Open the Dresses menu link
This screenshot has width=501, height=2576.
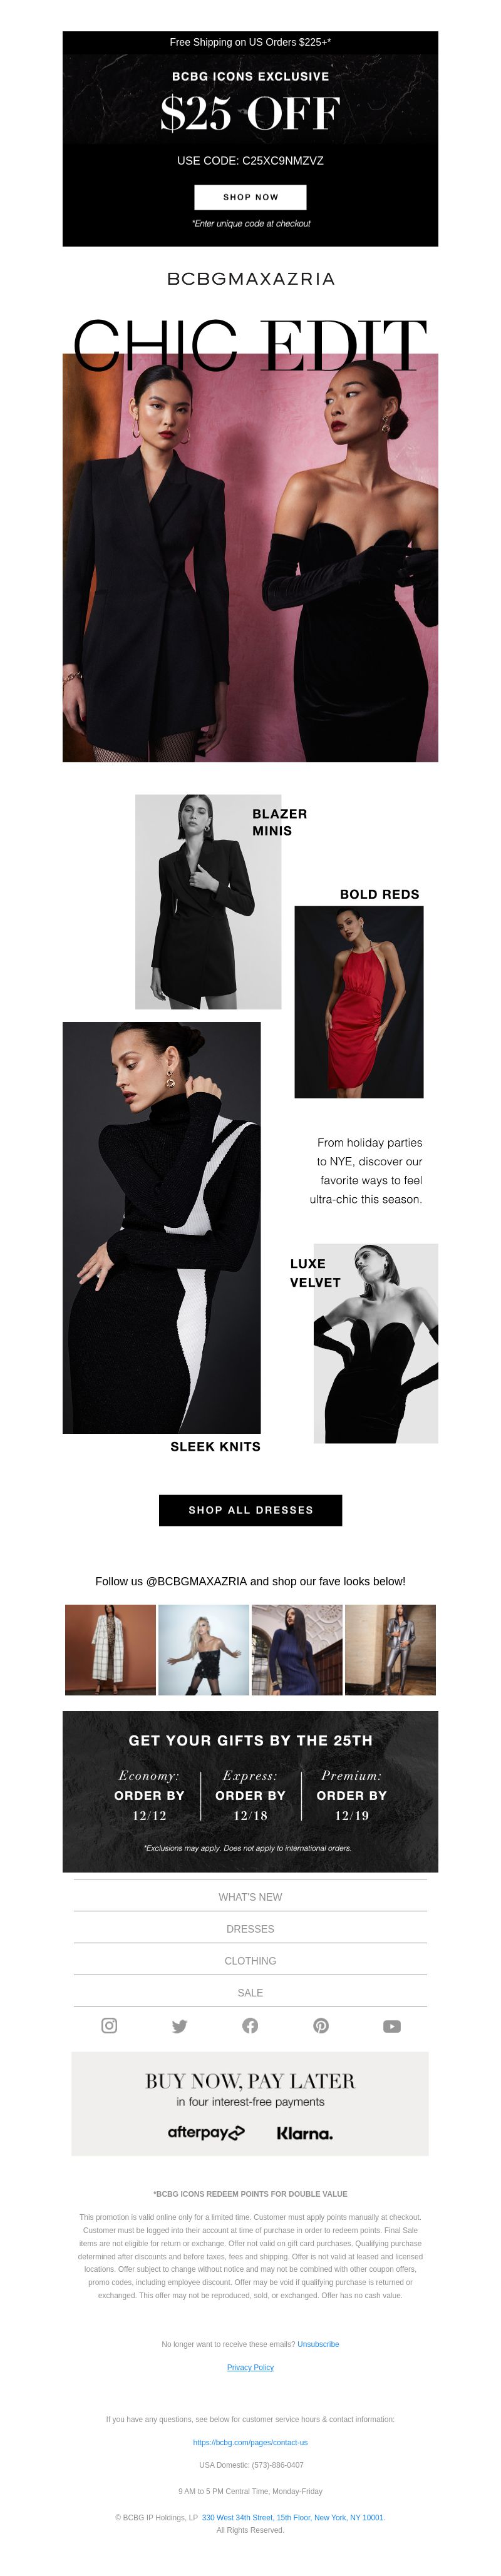click(250, 1928)
